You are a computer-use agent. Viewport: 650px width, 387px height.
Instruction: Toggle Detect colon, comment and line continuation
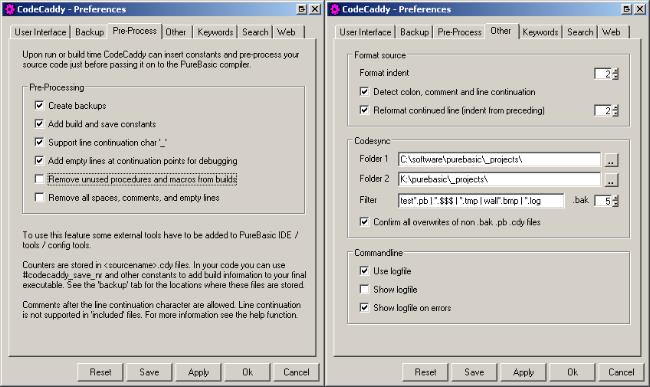(364, 92)
